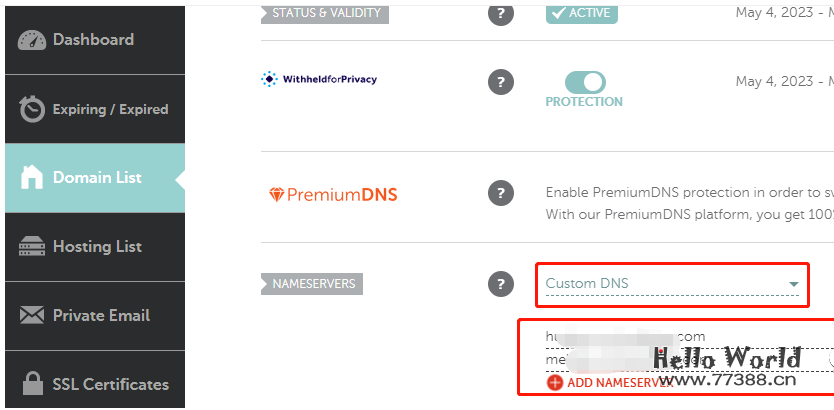Click the help icon beside Nameservers
This screenshot has height=410, width=834.
[501, 284]
